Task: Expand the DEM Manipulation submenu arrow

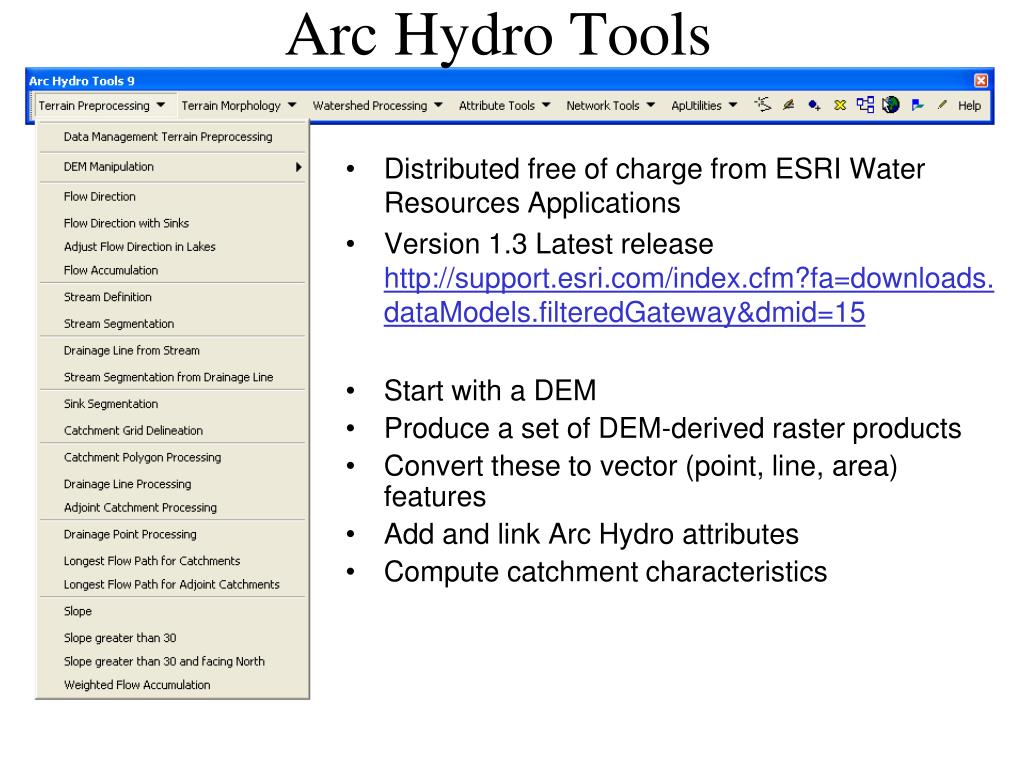Action: point(298,167)
